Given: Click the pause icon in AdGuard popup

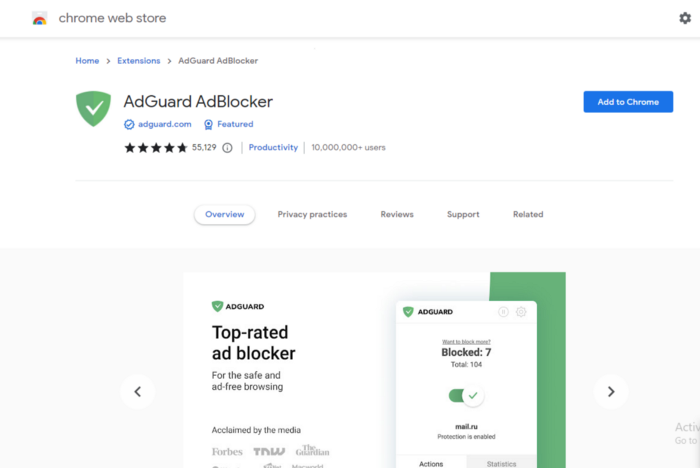Looking at the screenshot, I should (x=503, y=312).
